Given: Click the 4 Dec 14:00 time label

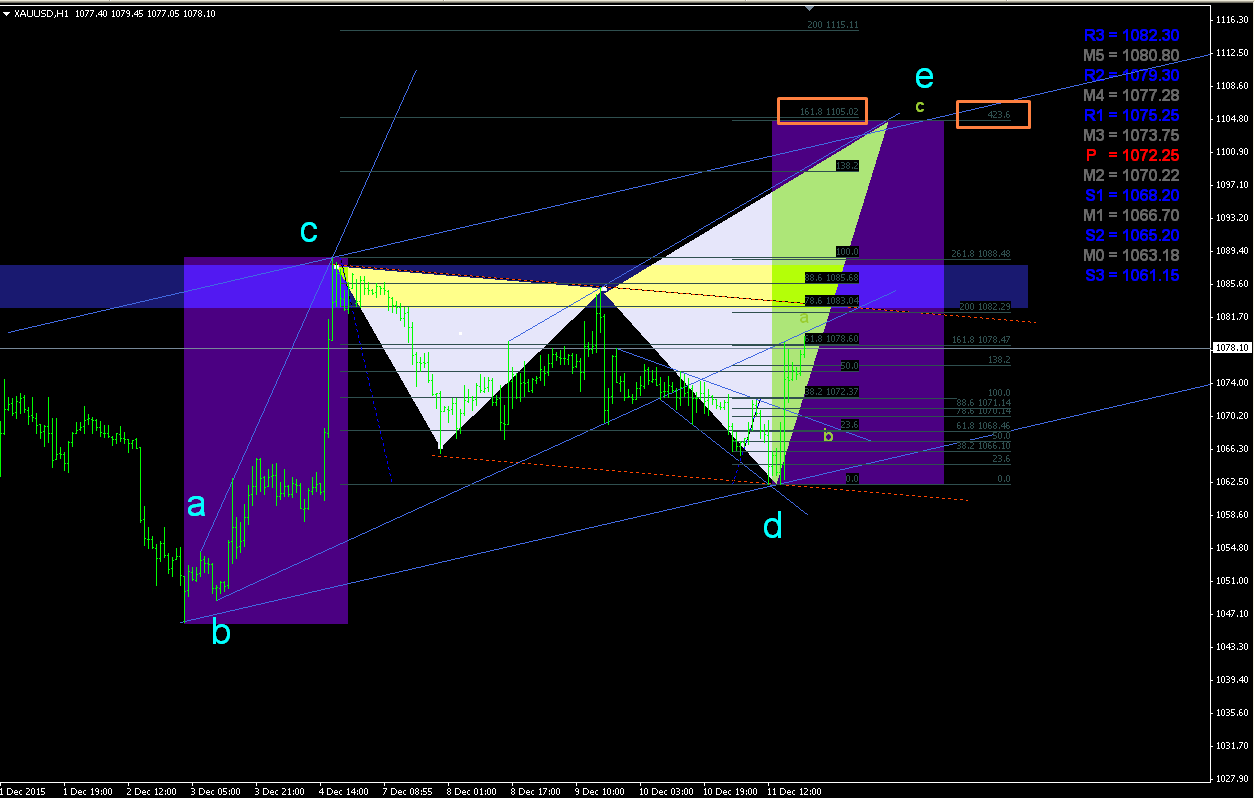Looking at the screenshot, I should tap(345, 791).
